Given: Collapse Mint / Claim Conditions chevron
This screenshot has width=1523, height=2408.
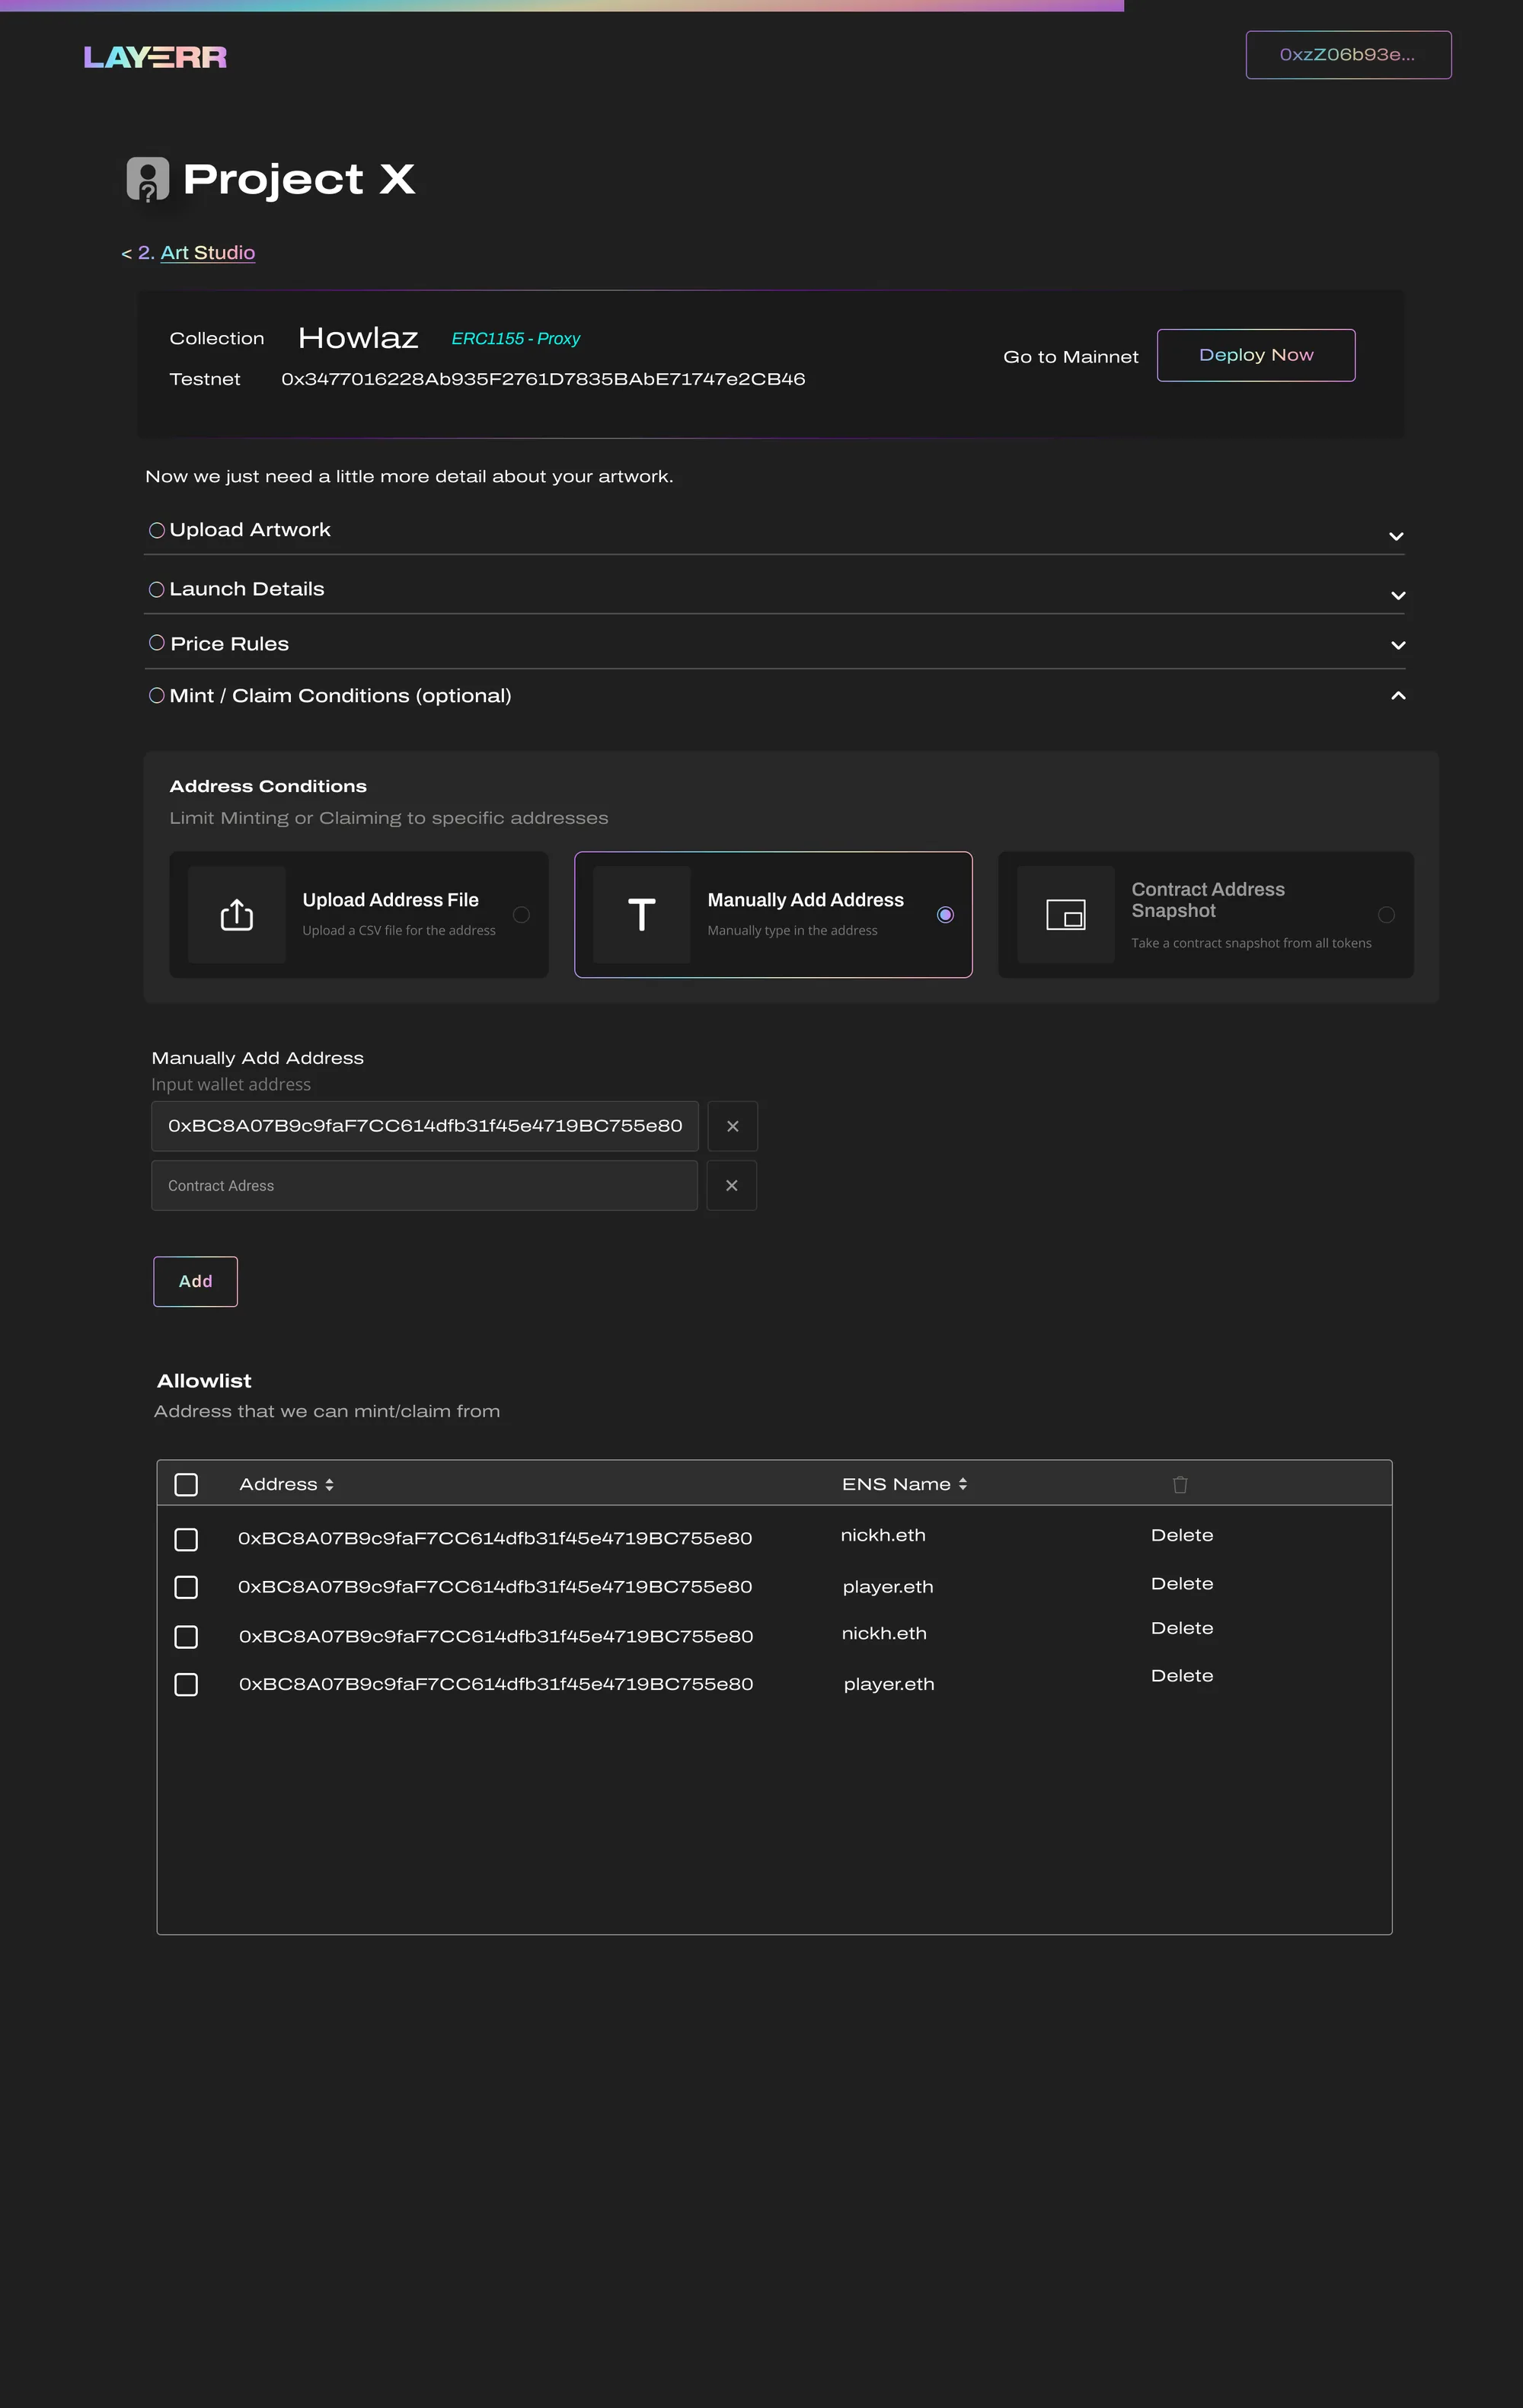Looking at the screenshot, I should (1398, 695).
